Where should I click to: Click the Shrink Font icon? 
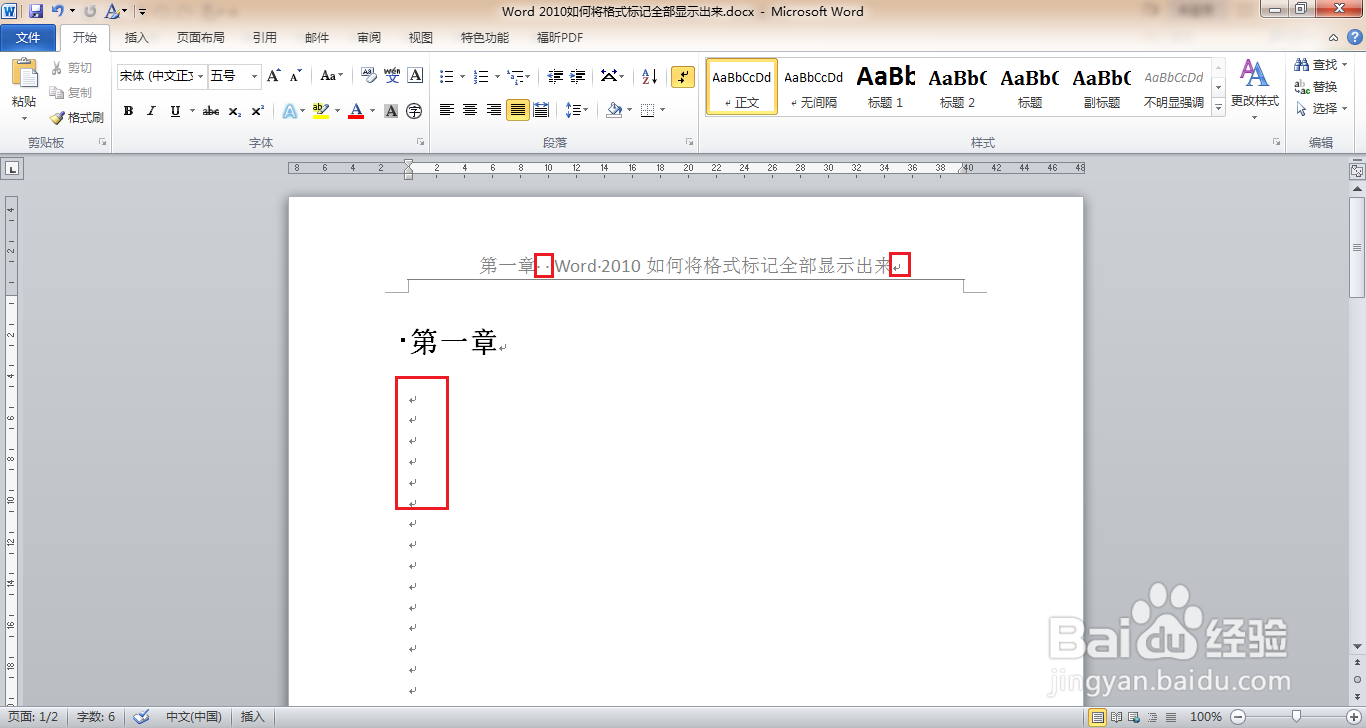pyautogui.click(x=295, y=76)
